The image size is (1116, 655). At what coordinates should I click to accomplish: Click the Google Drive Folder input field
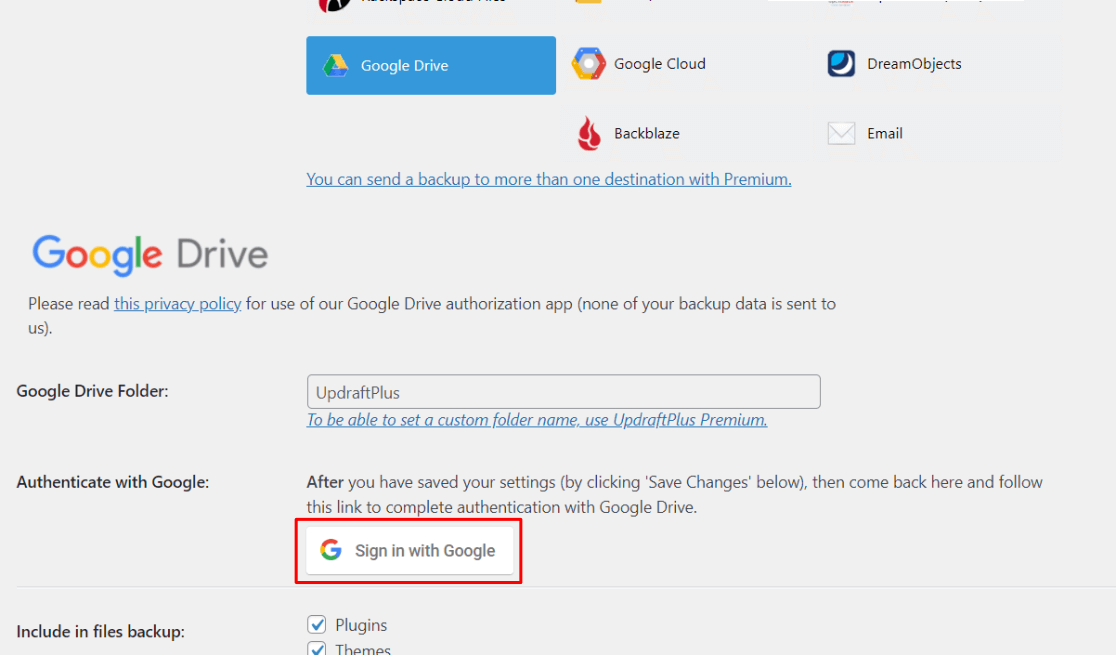click(563, 392)
